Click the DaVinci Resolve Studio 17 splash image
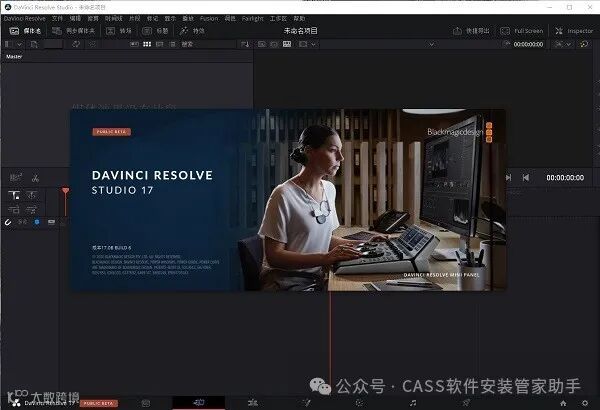600x410 pixels. 288,199
